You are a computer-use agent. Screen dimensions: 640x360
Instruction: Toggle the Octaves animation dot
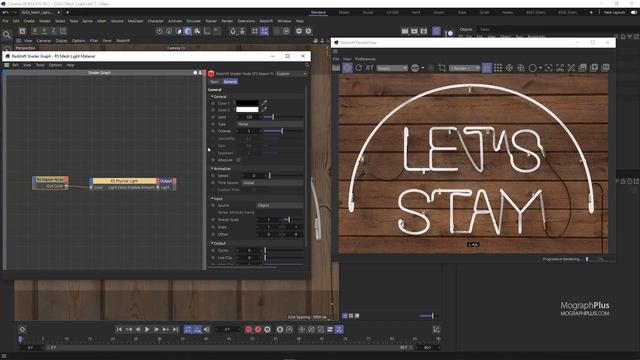213,131
